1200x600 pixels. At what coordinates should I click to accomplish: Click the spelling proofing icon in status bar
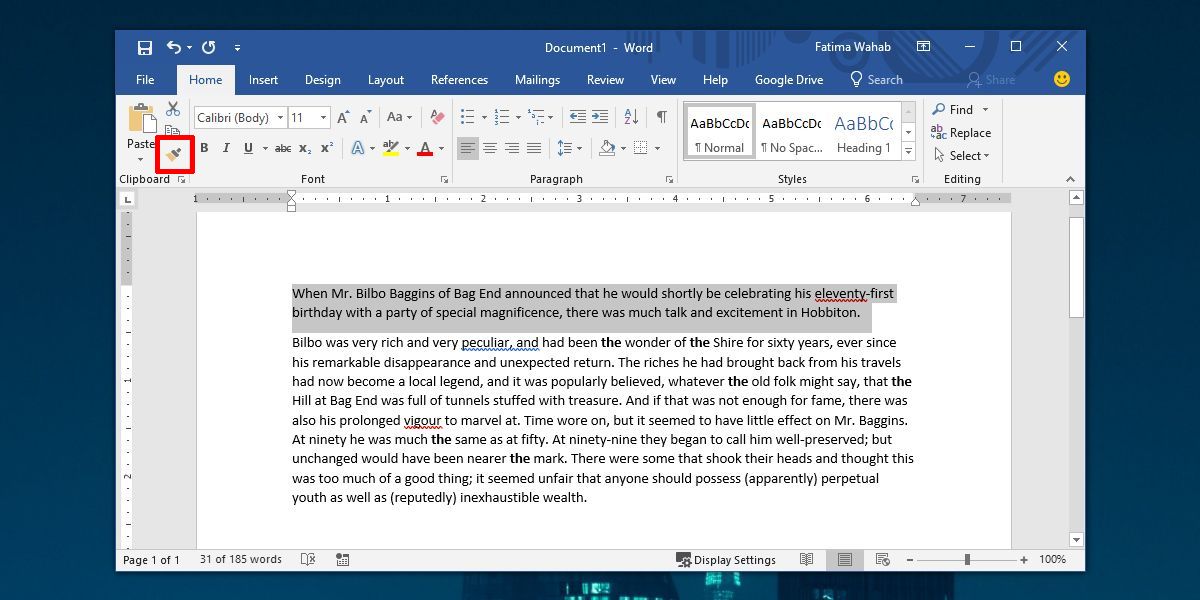pos(308,560)
